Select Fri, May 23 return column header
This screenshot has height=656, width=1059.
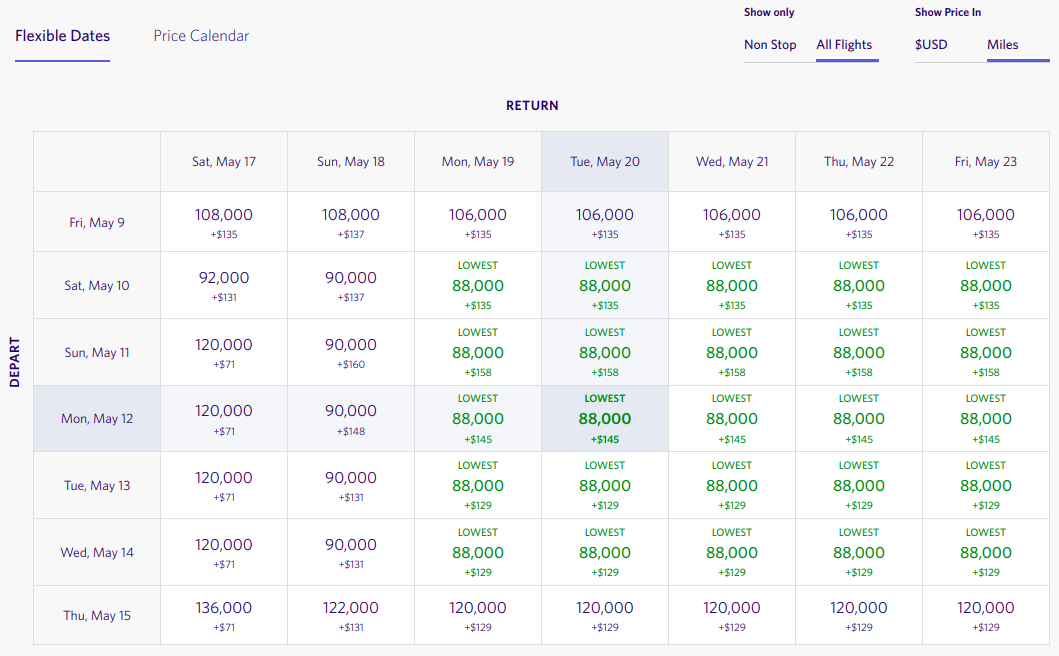coord(985,161)
